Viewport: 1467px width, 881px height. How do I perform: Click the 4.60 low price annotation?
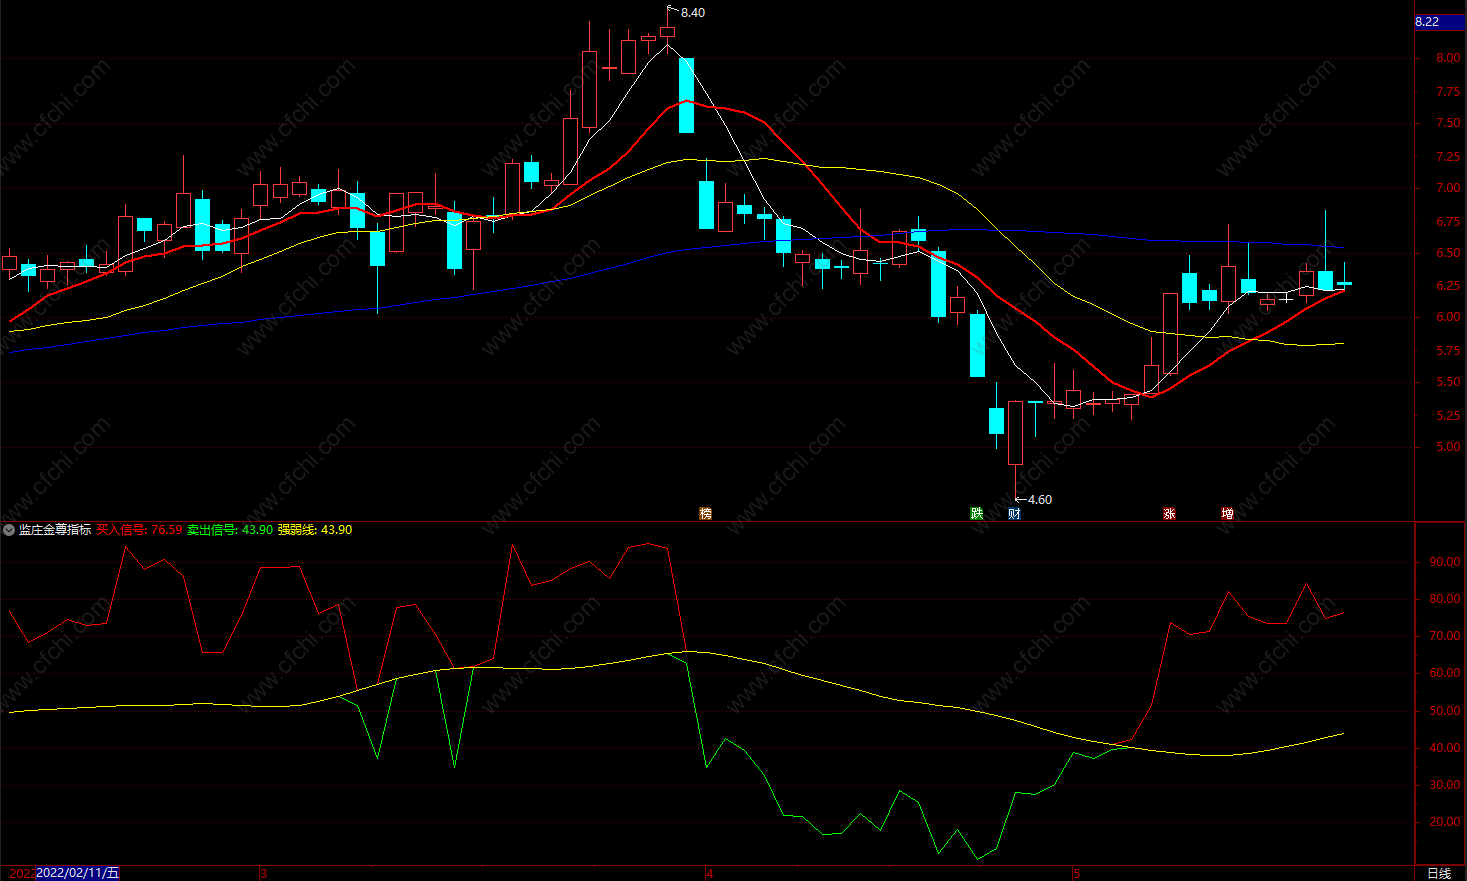pyautogui.click(x=1040, y=500)
